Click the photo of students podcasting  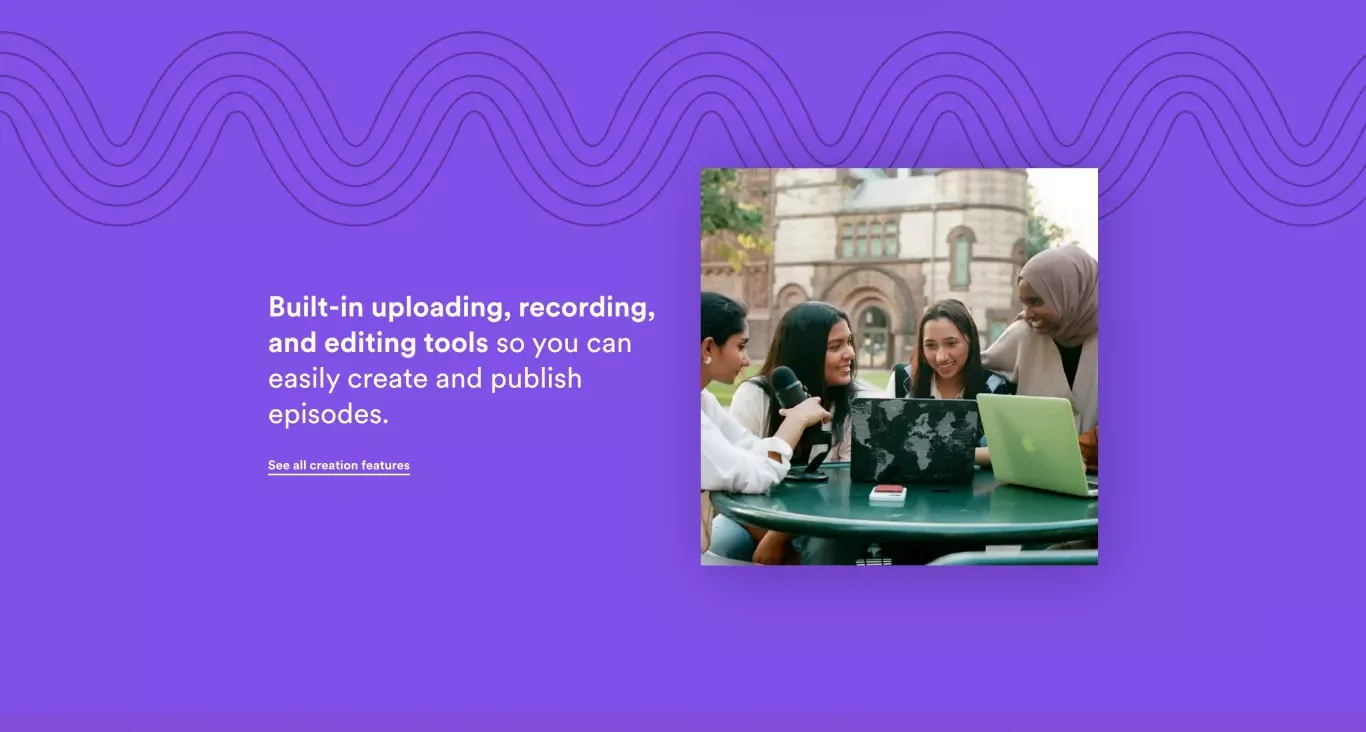(899, 366)
